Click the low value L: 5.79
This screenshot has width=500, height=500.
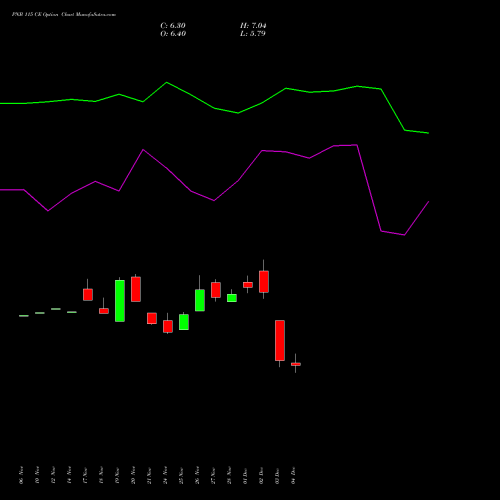pyautogui.click(x=253, y=34)
